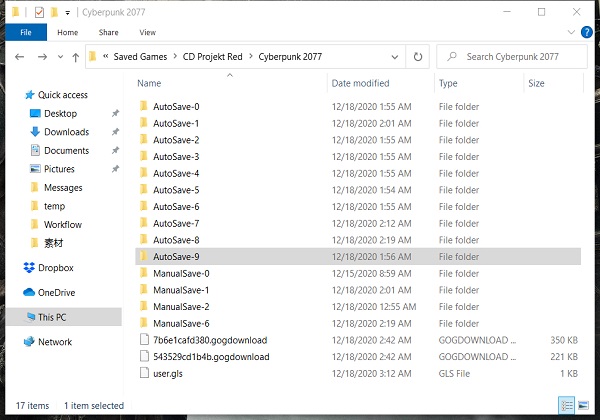Image resolution: width=600 pixels, height=420 pixels.
Task: Switch to Large icons view in status bar
Action: 583,405
